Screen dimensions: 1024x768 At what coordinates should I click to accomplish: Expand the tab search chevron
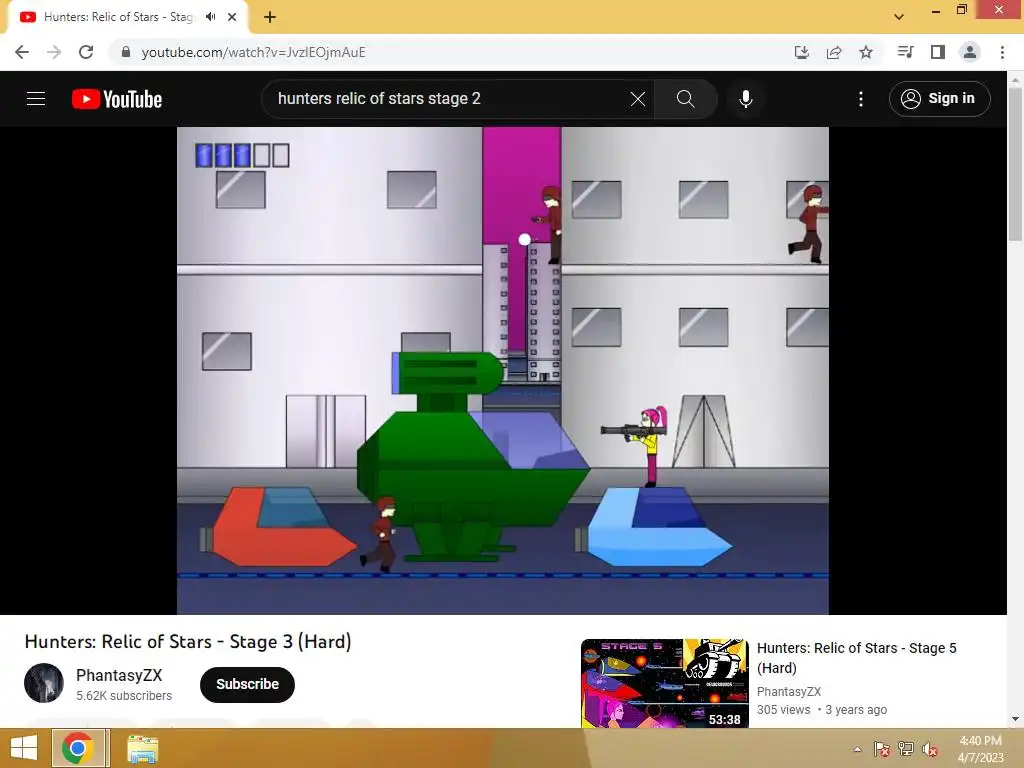(899, 17)
